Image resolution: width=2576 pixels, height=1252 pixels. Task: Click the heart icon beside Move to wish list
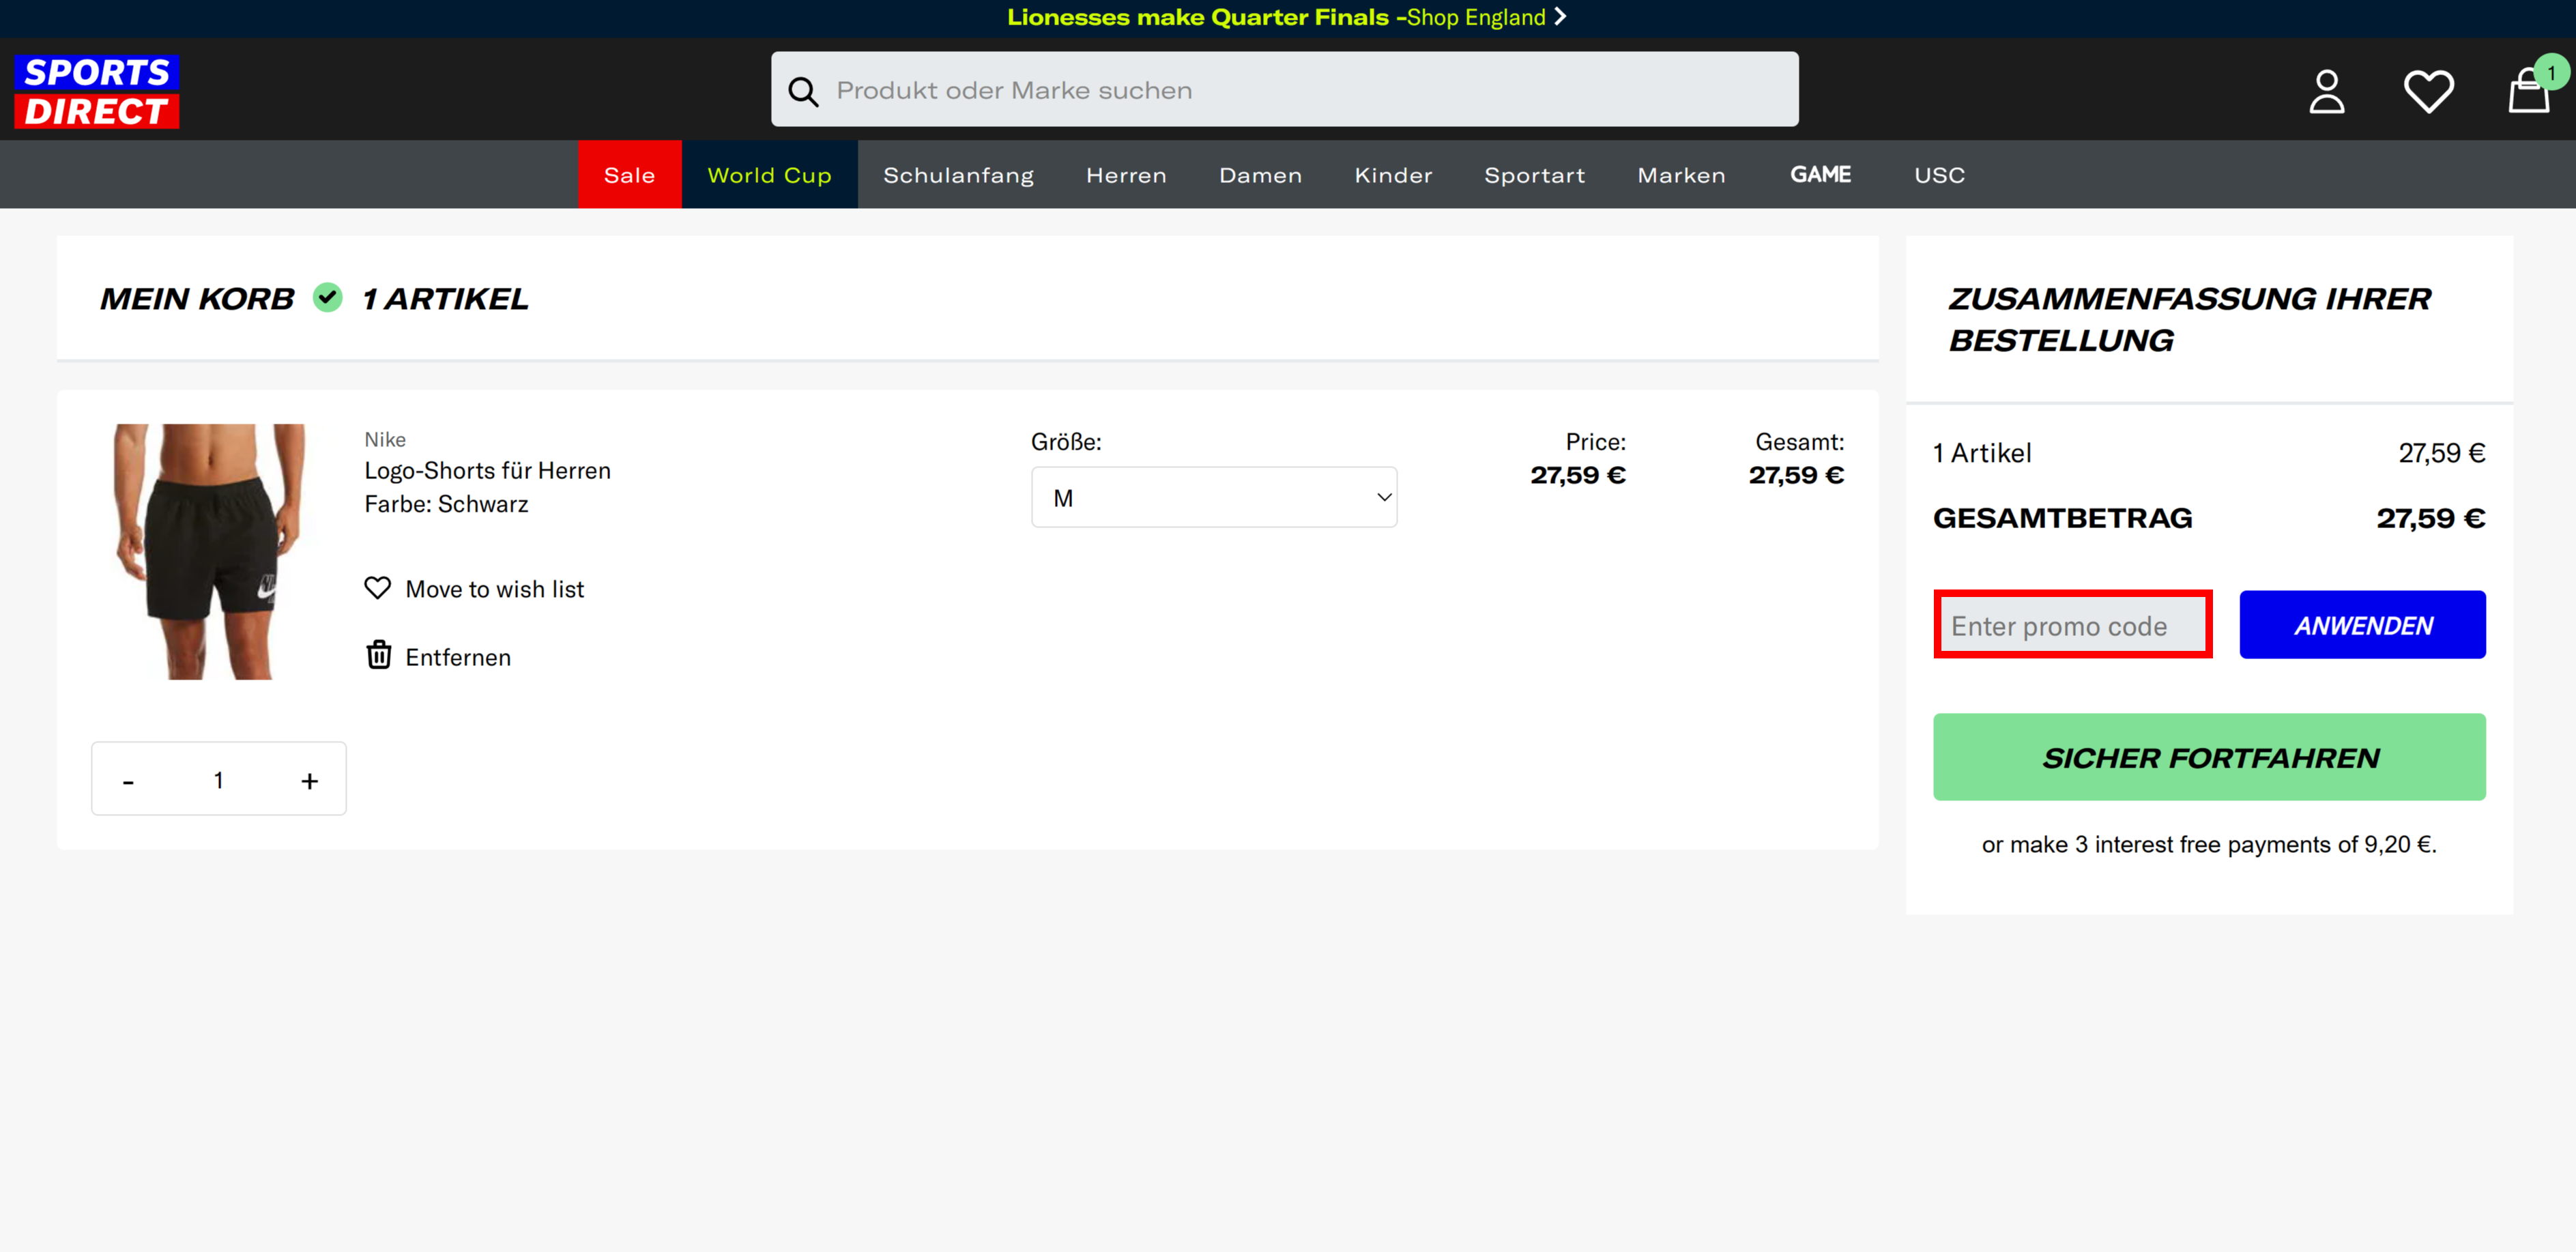pos(377,588)
